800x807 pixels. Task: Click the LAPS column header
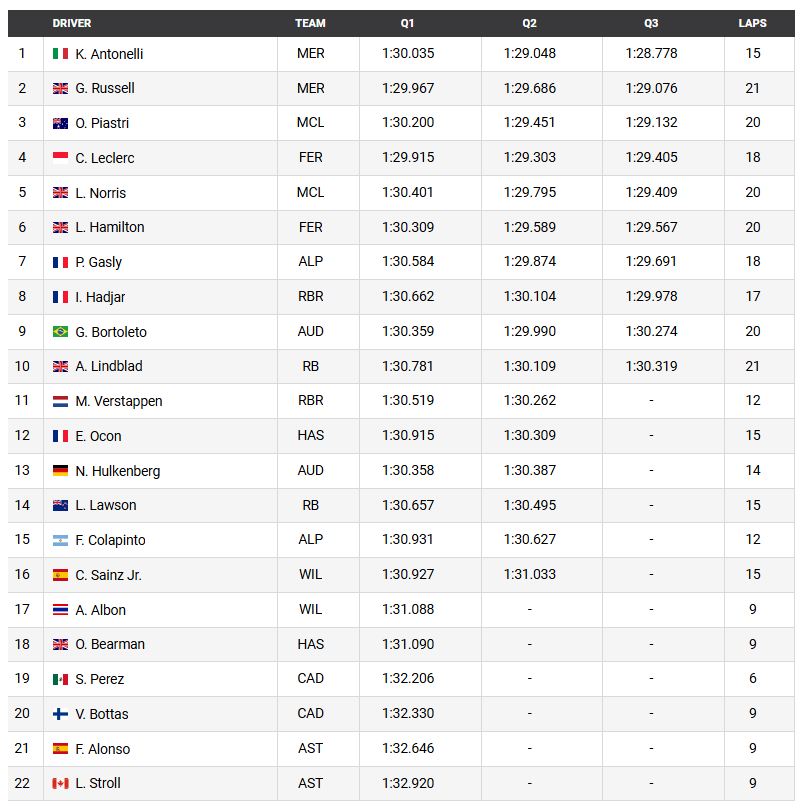(752, 23)
